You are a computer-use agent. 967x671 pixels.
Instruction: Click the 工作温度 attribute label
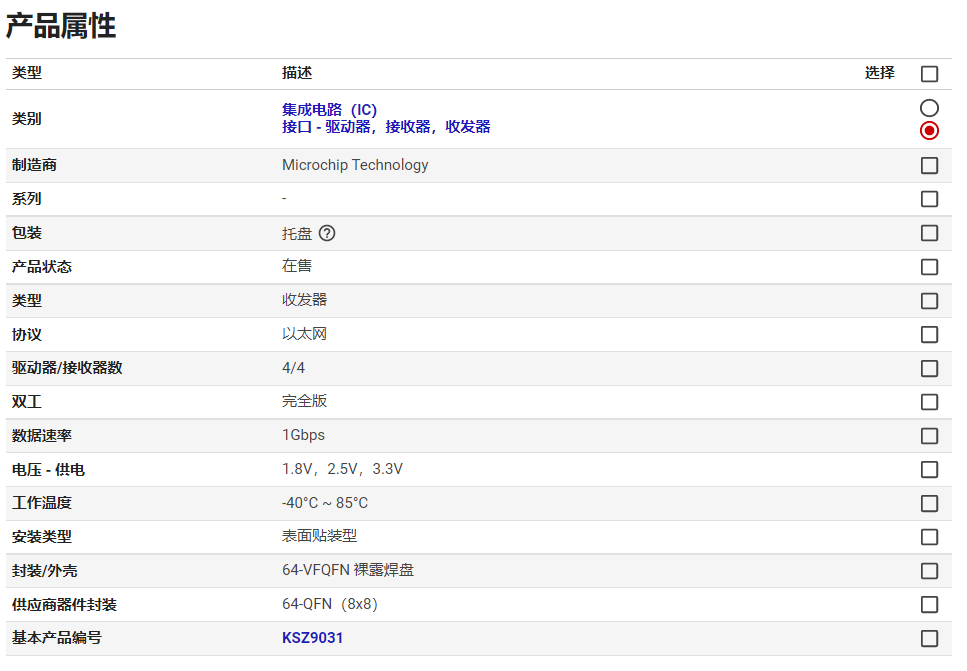[x=41, y=503]
